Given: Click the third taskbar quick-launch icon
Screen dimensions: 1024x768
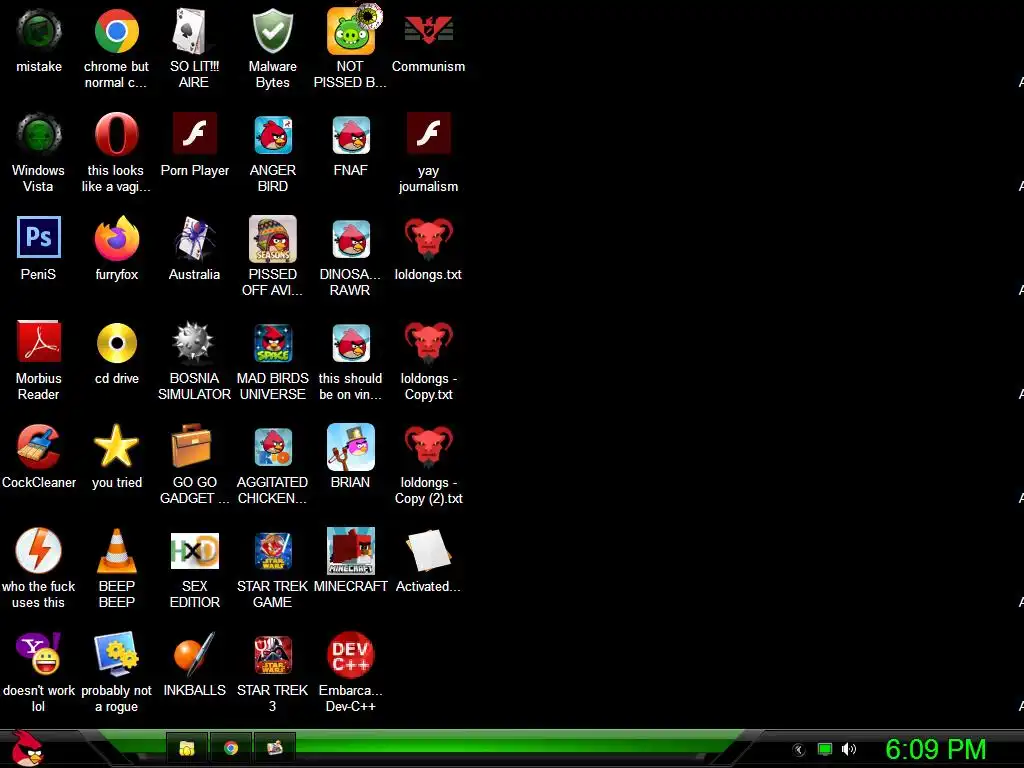Looking at the screenshot, I should (274, 748).
